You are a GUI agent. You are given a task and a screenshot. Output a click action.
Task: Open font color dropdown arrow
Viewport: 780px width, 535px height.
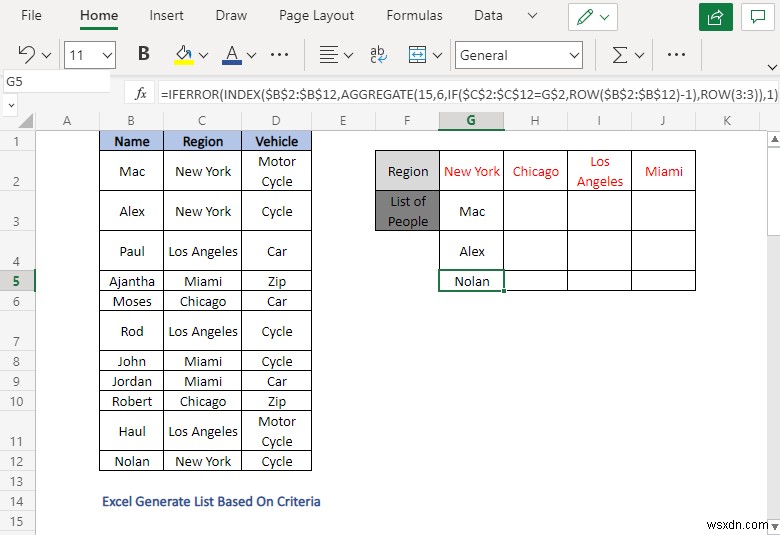click(252, 55)
